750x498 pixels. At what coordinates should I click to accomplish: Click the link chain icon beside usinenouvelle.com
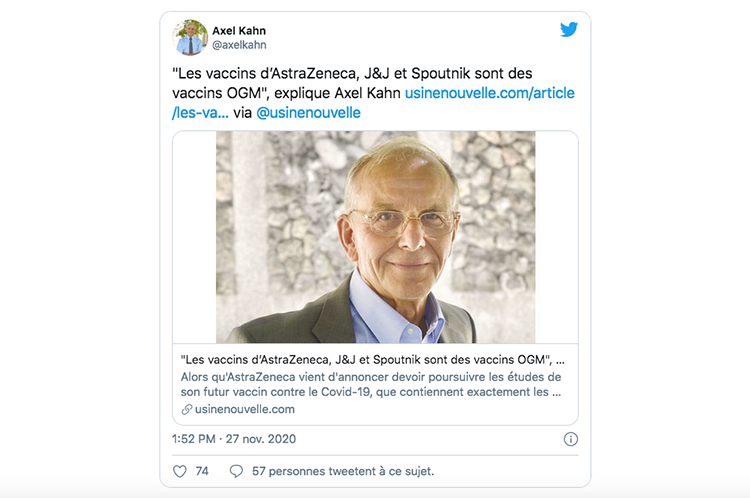(186, 409)
